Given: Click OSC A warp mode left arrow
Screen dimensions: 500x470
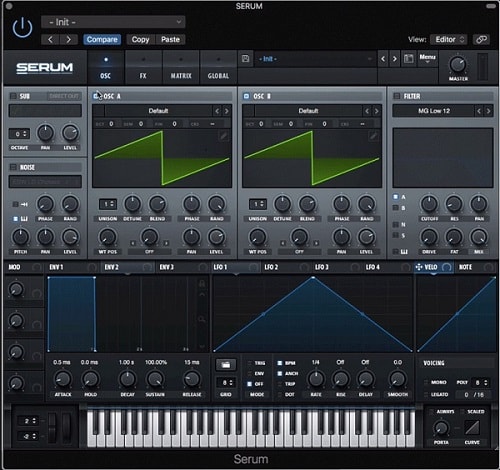Looking at the screenshot, I should [x=133, y=243].
